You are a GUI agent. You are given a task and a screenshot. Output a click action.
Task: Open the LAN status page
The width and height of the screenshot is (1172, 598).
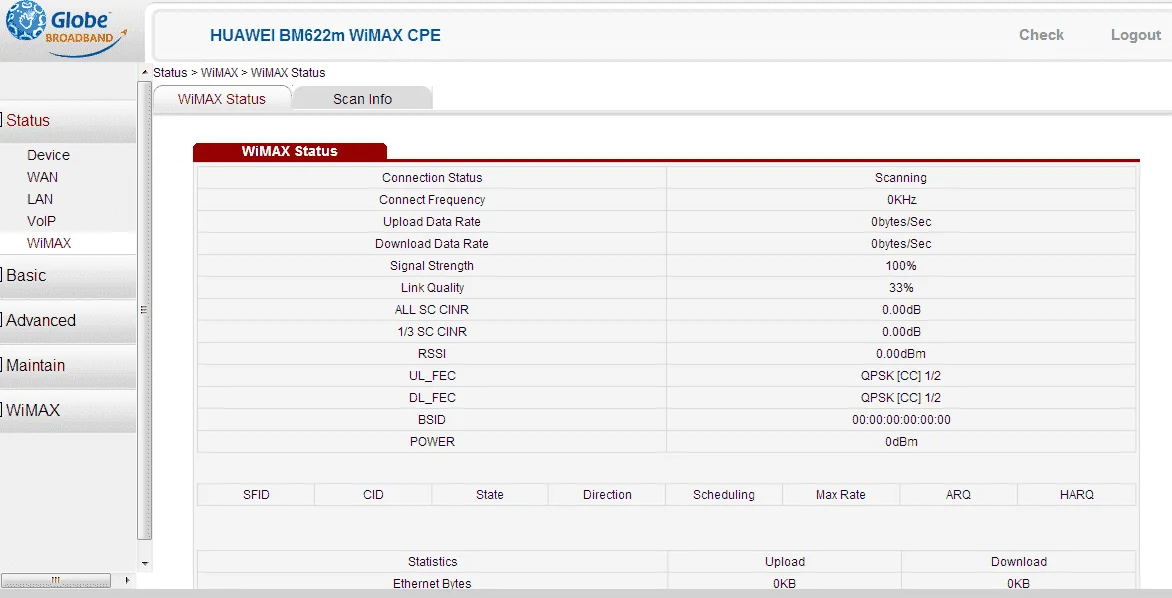coord(40,199)
